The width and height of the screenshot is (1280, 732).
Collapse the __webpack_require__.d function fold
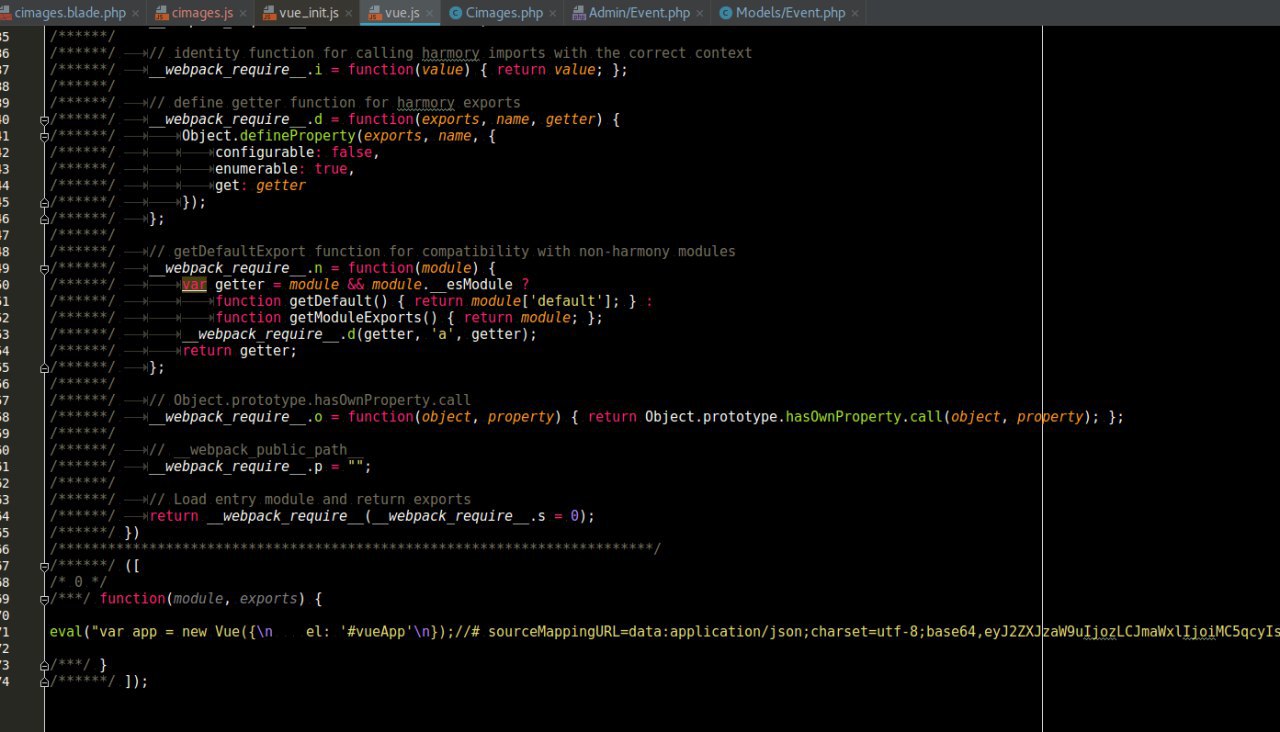click(x=44, y=119)
